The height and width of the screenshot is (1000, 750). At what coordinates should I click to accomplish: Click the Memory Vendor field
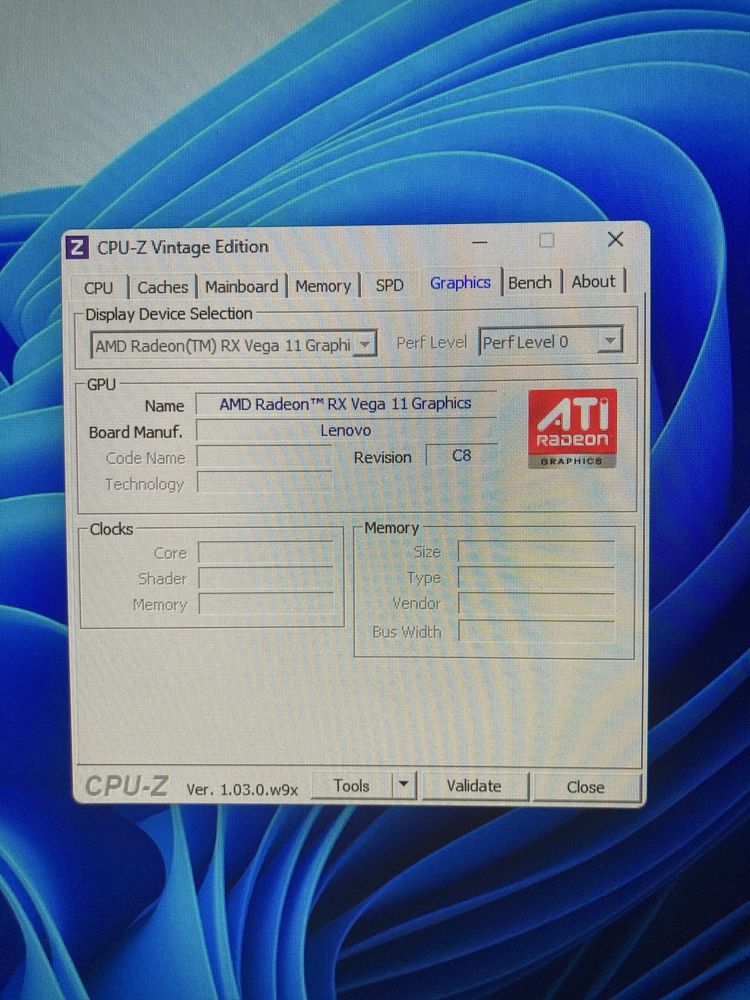(x=536, y=603)
